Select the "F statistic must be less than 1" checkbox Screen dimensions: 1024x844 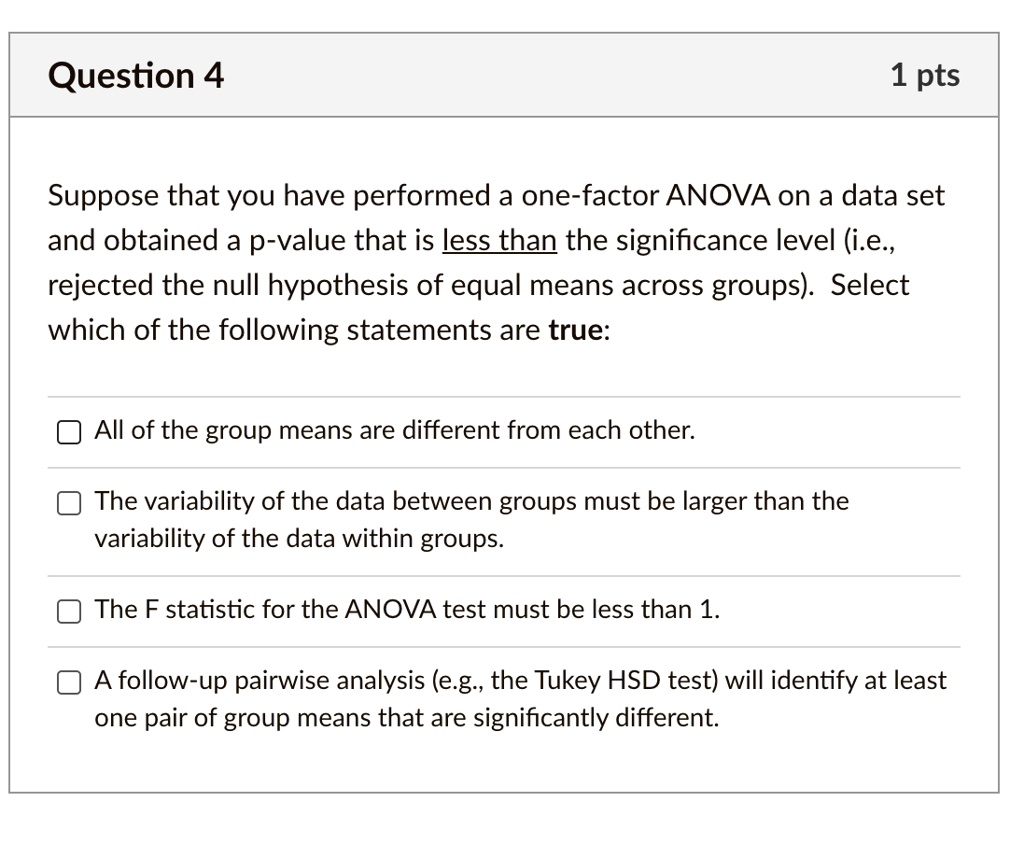[69, 611]
